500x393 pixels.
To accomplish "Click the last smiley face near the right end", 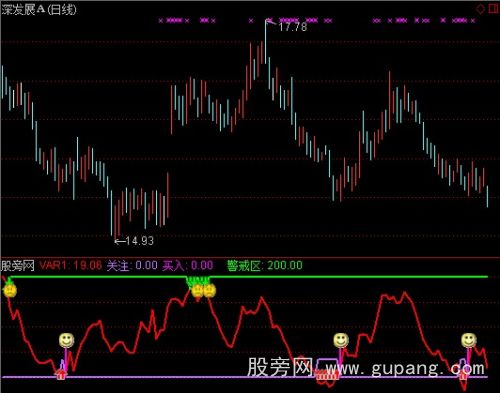I will (x=469, y=340).
